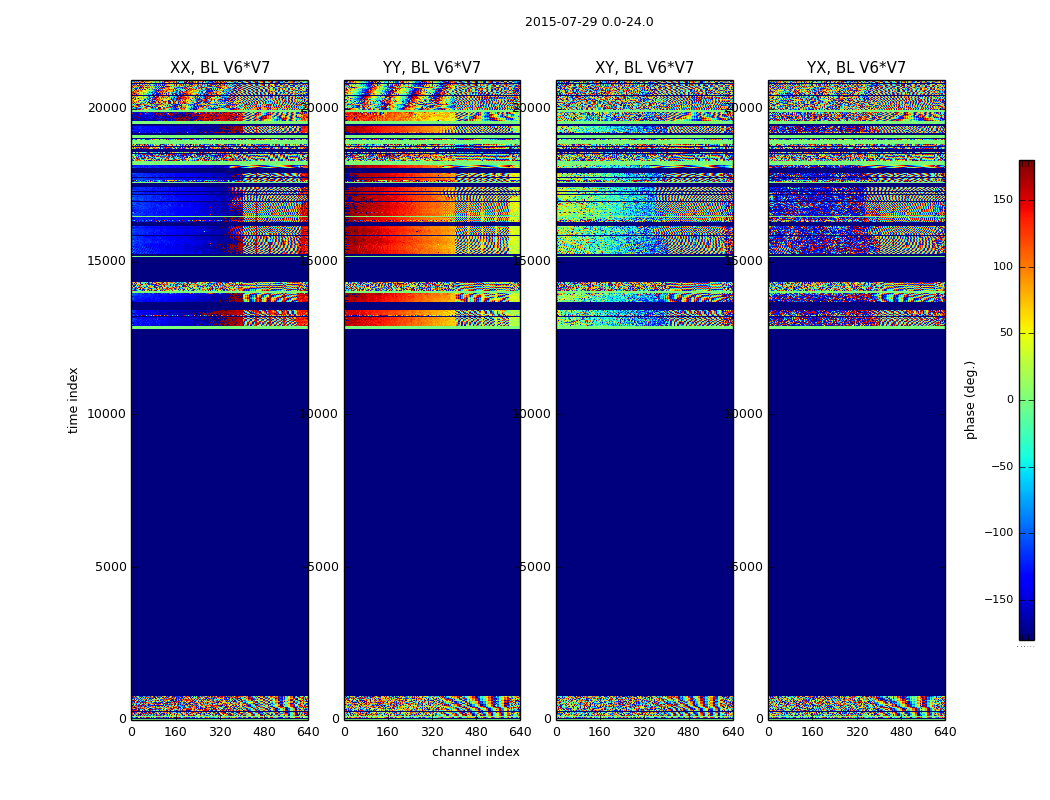Click the 0 tick label on the colorbar

coord(1009,400)
